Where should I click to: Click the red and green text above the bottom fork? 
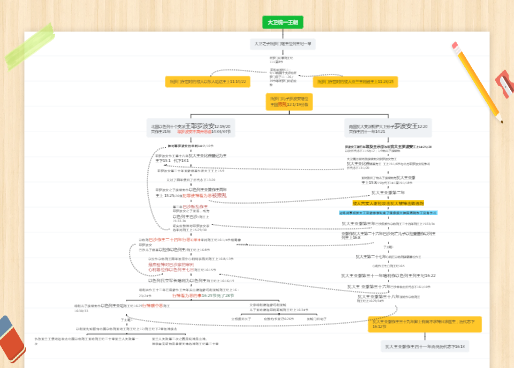tap(203, 296)
